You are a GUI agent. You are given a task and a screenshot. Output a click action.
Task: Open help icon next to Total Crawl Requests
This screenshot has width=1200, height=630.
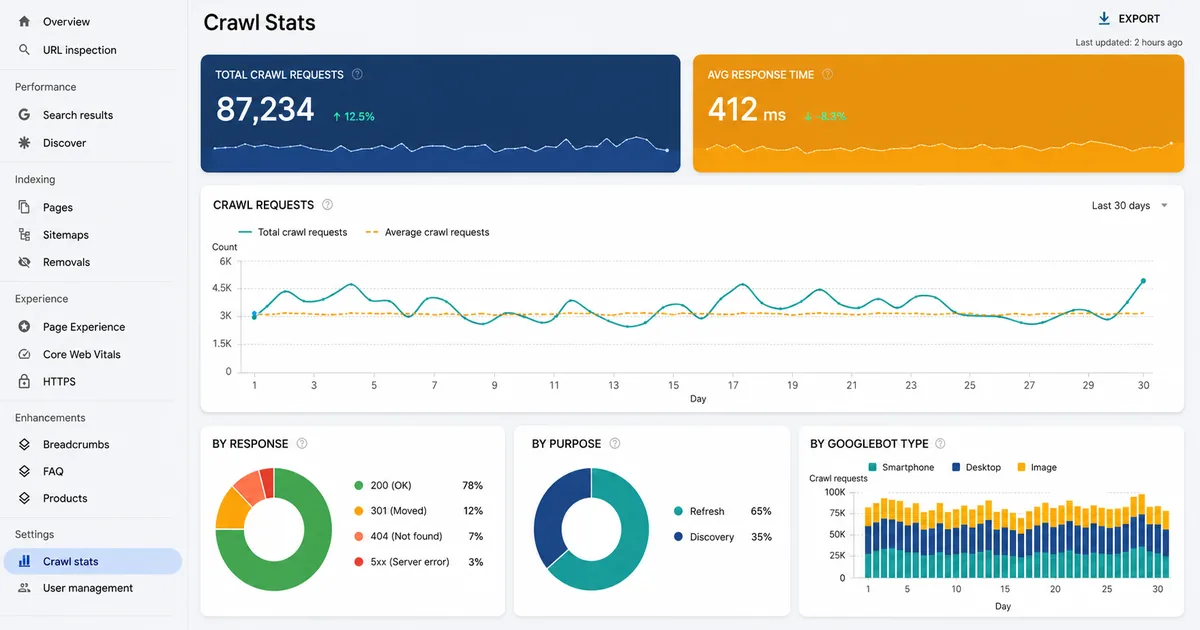(357, 74)
